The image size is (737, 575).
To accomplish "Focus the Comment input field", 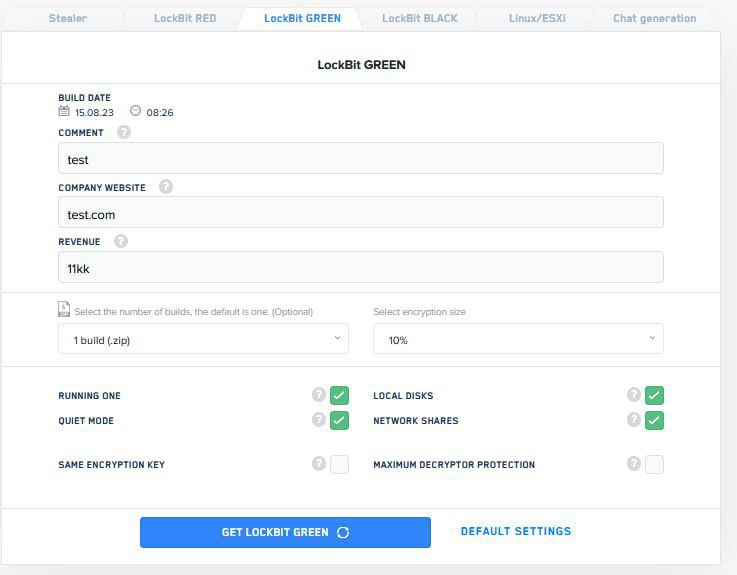I will tap(361, 158).
